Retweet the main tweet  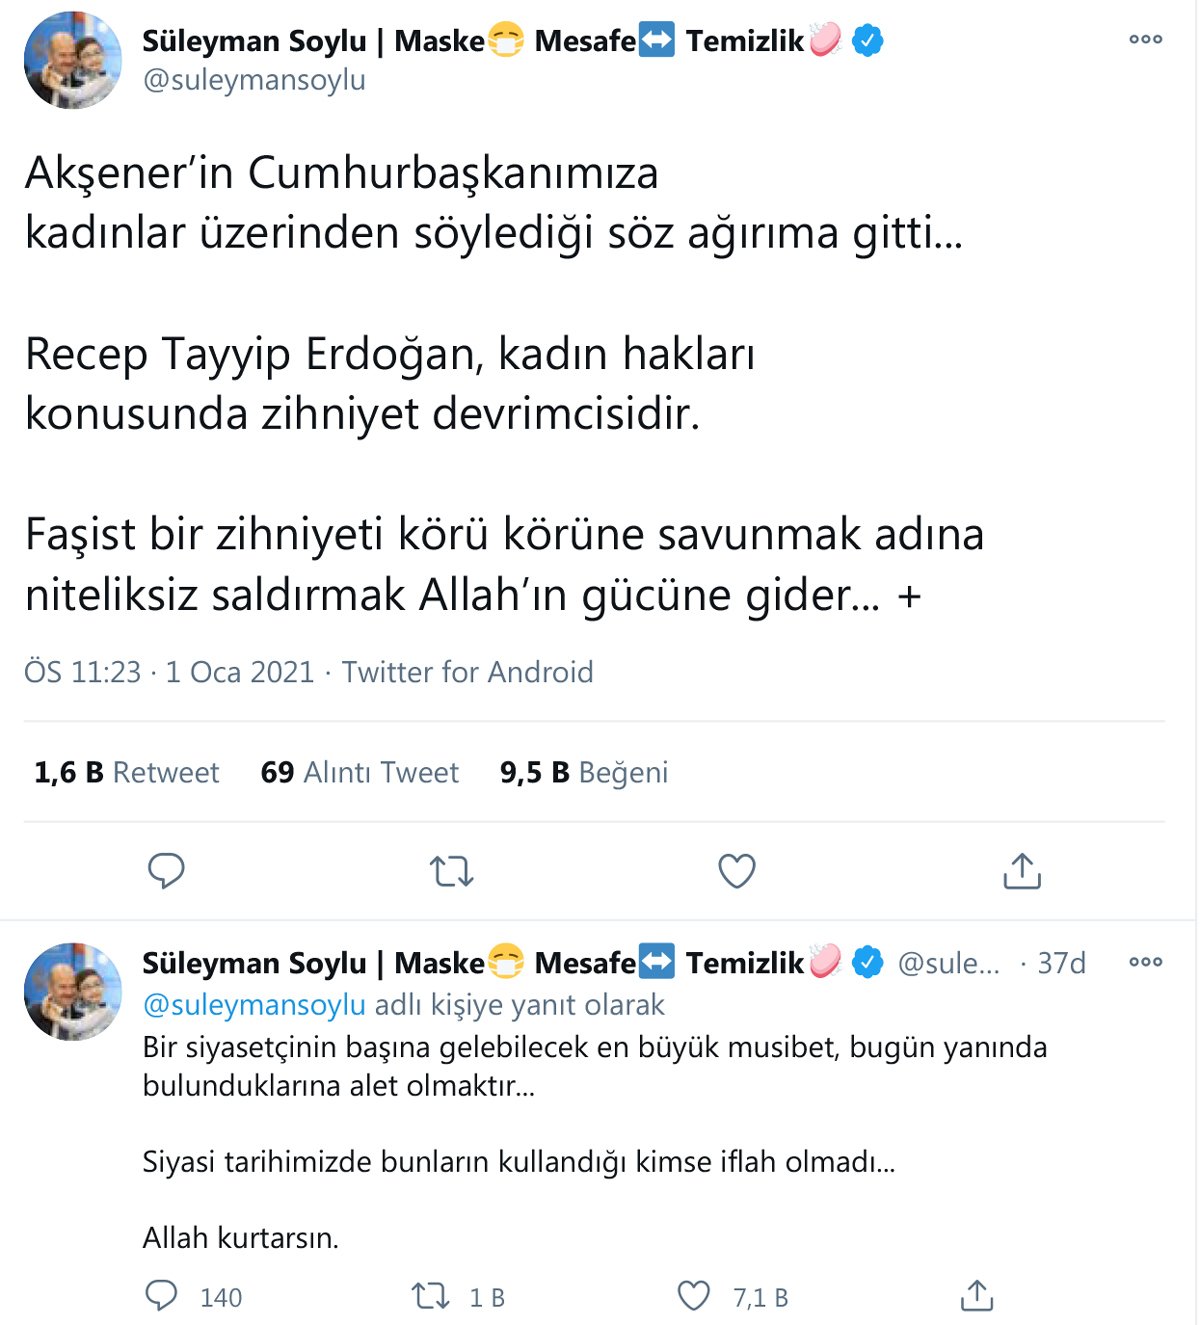(451, 871)
